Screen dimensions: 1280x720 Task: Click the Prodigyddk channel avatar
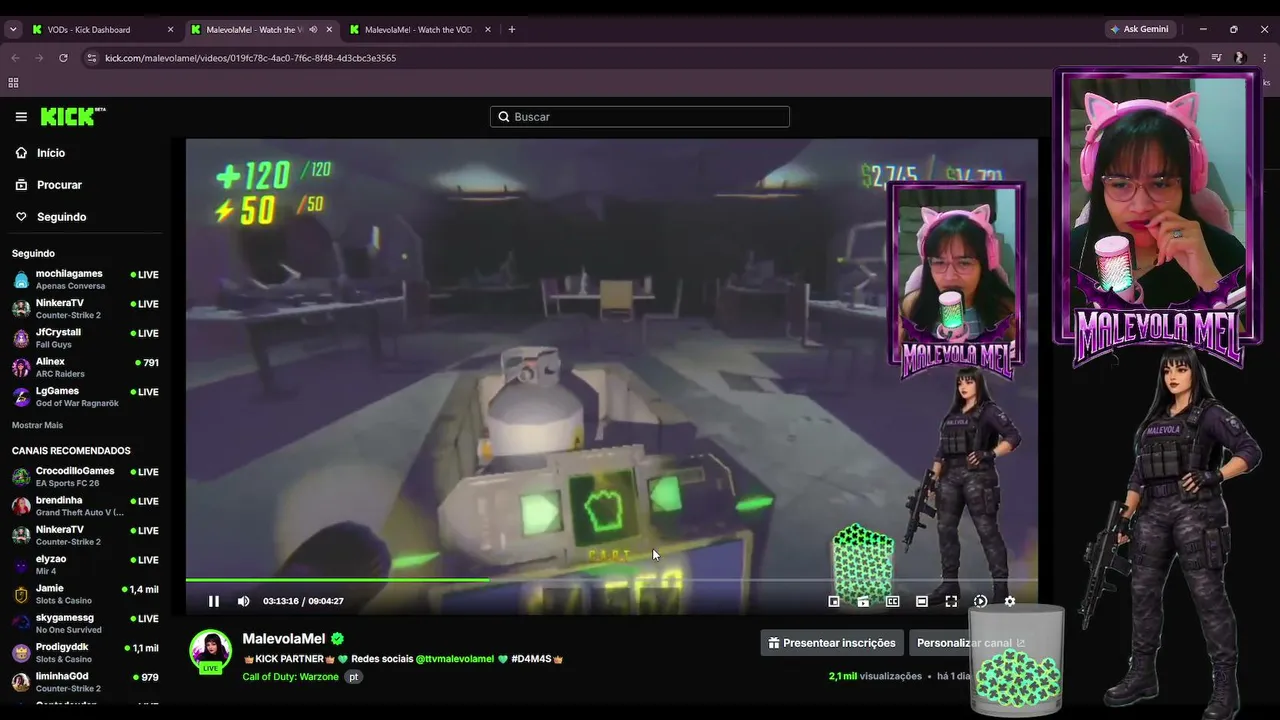21,653
